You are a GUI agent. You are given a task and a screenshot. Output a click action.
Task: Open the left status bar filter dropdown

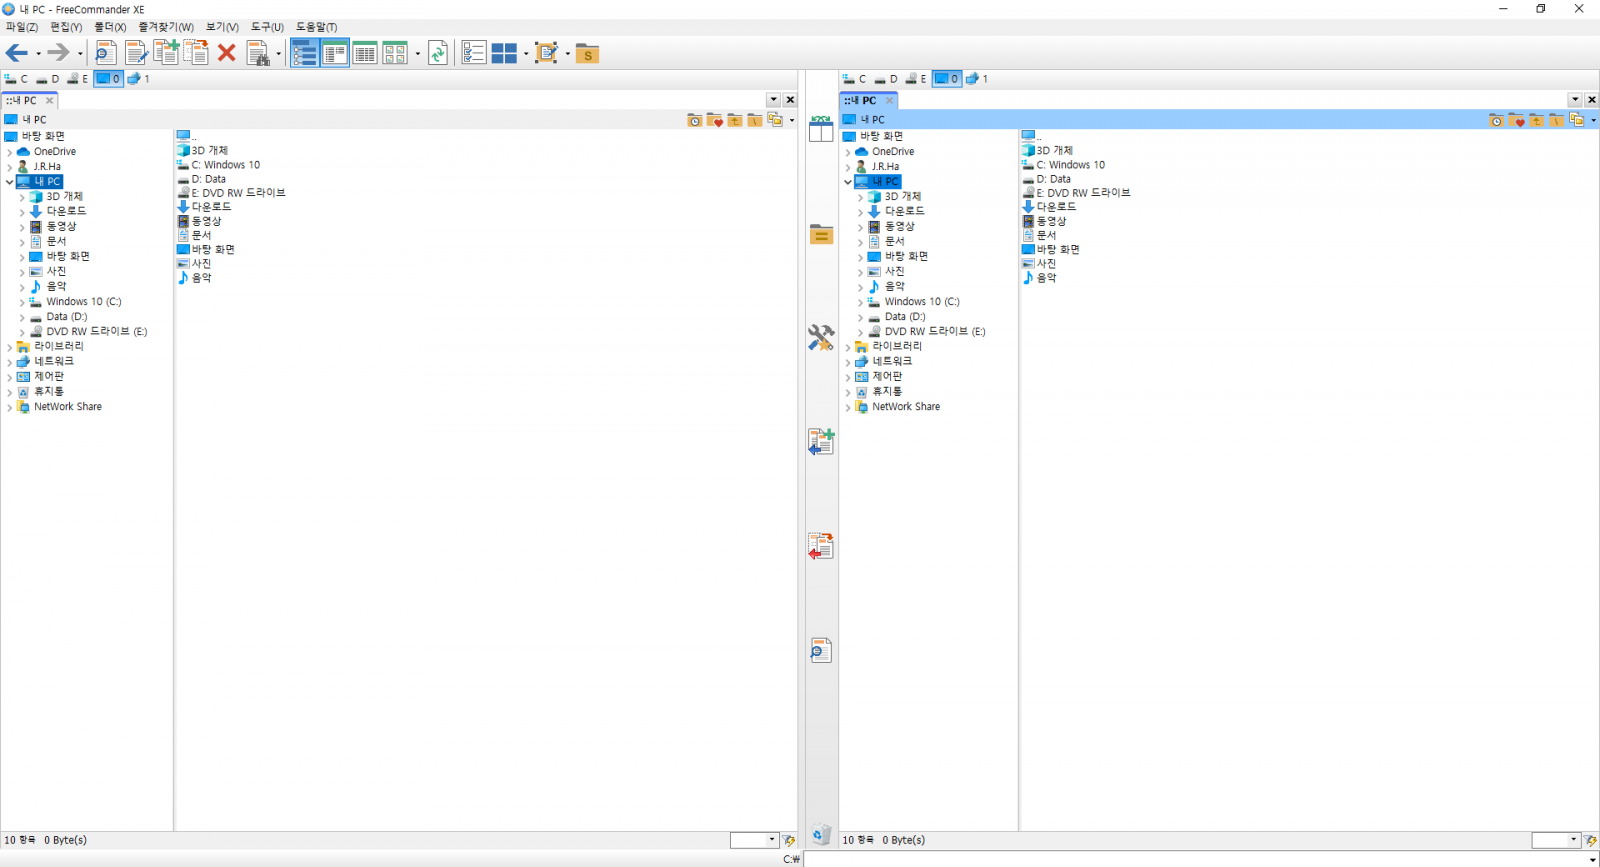(x=772, y=840)
